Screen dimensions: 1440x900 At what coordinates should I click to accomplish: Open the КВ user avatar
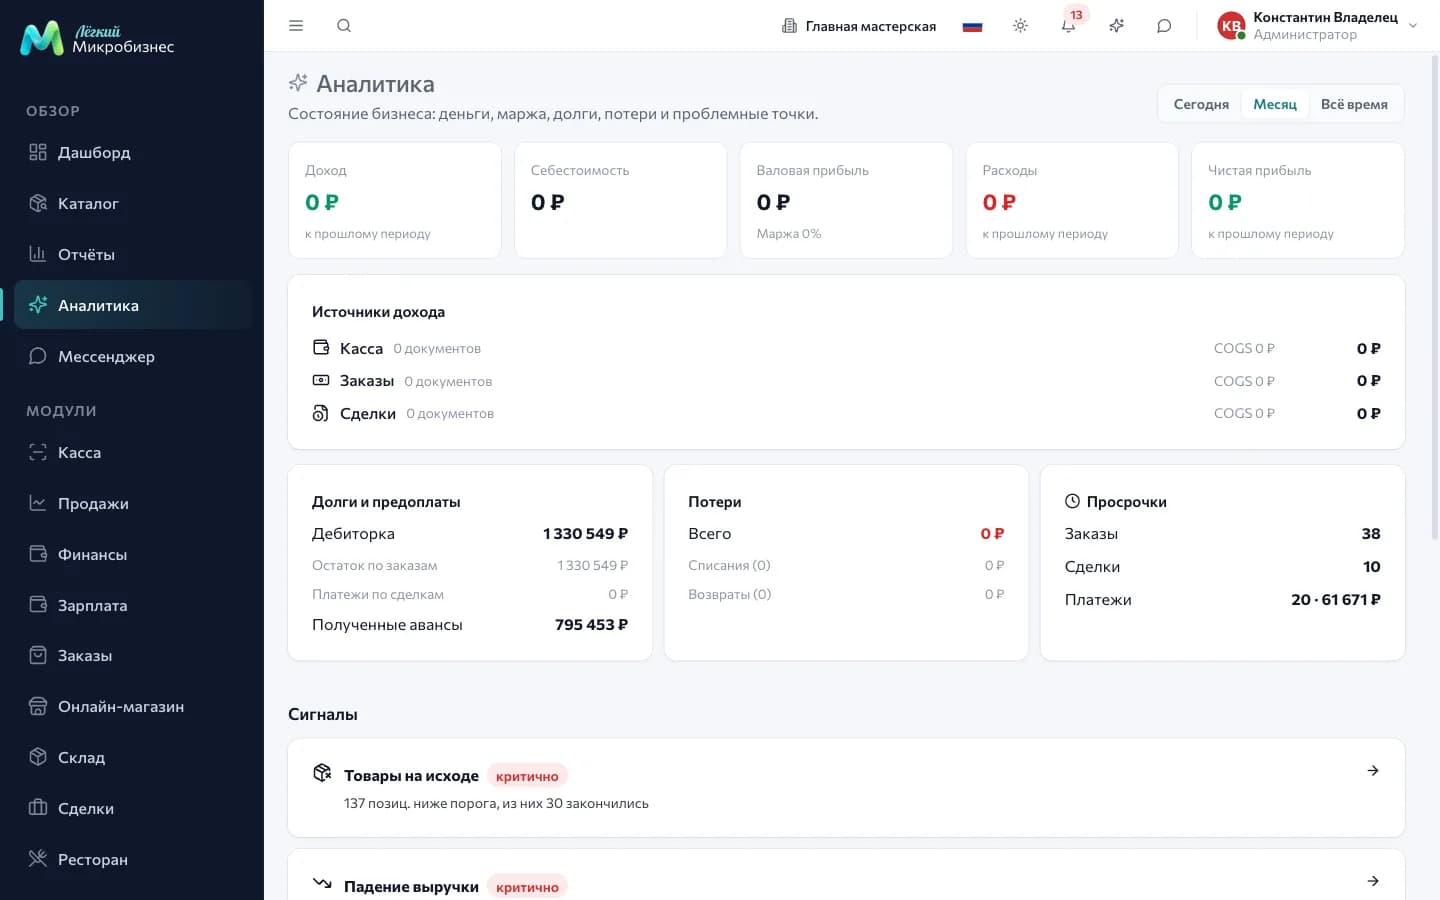click(1231, 26)
